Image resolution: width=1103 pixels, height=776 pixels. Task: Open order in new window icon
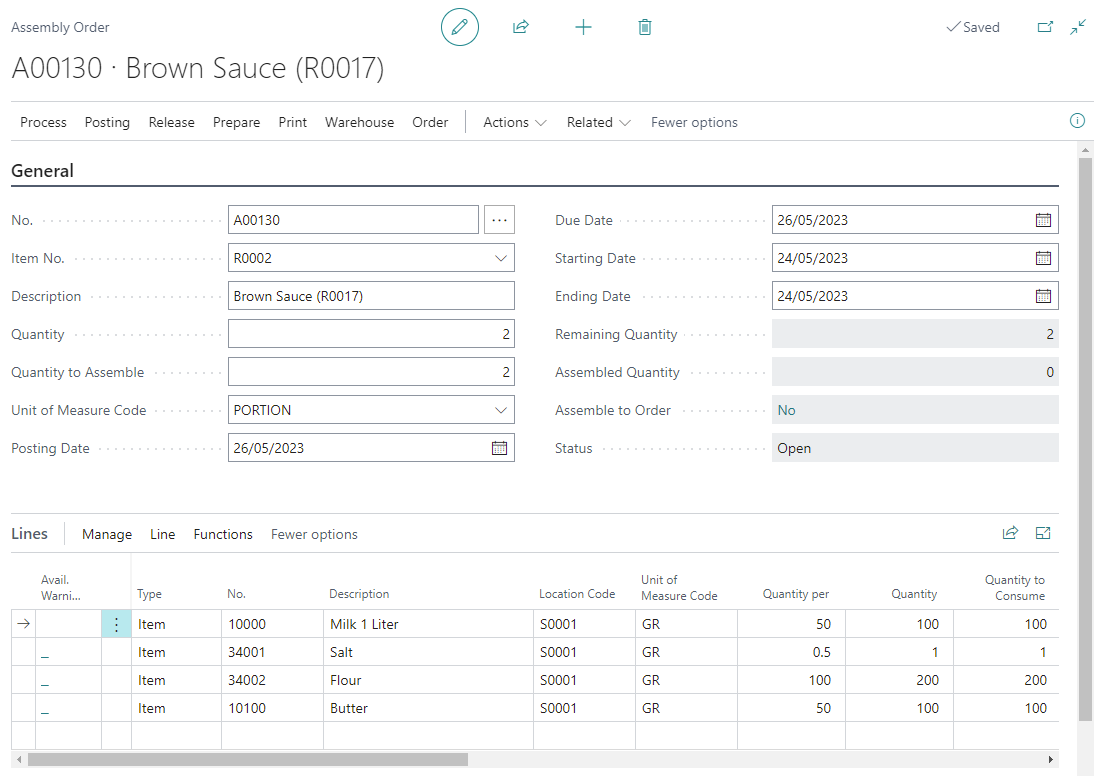click(1045, 27)
